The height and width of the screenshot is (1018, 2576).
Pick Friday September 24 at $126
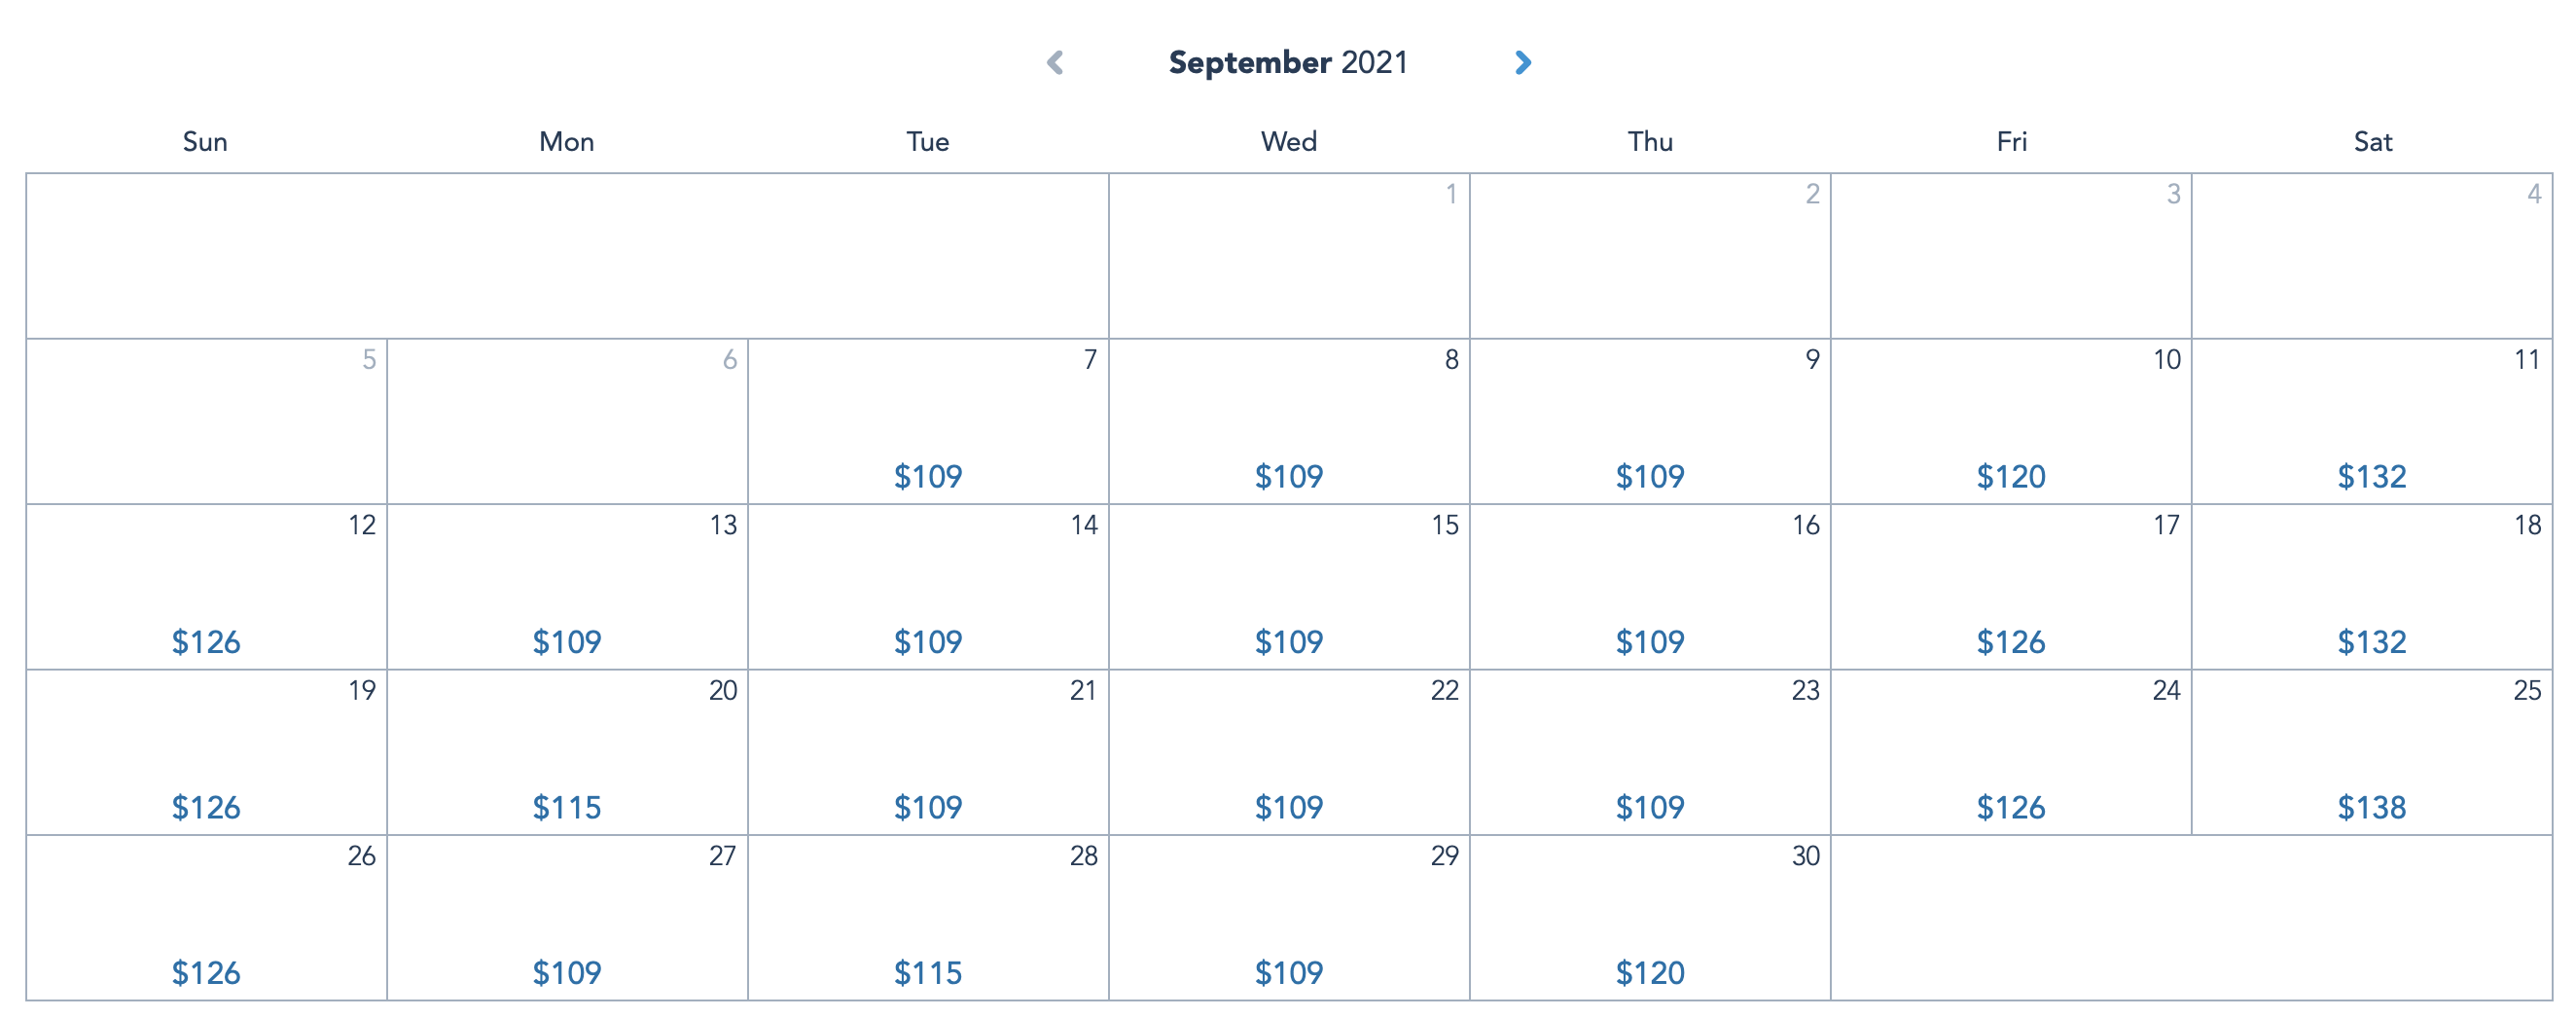pyautogui.click(x=2011, y=752)
